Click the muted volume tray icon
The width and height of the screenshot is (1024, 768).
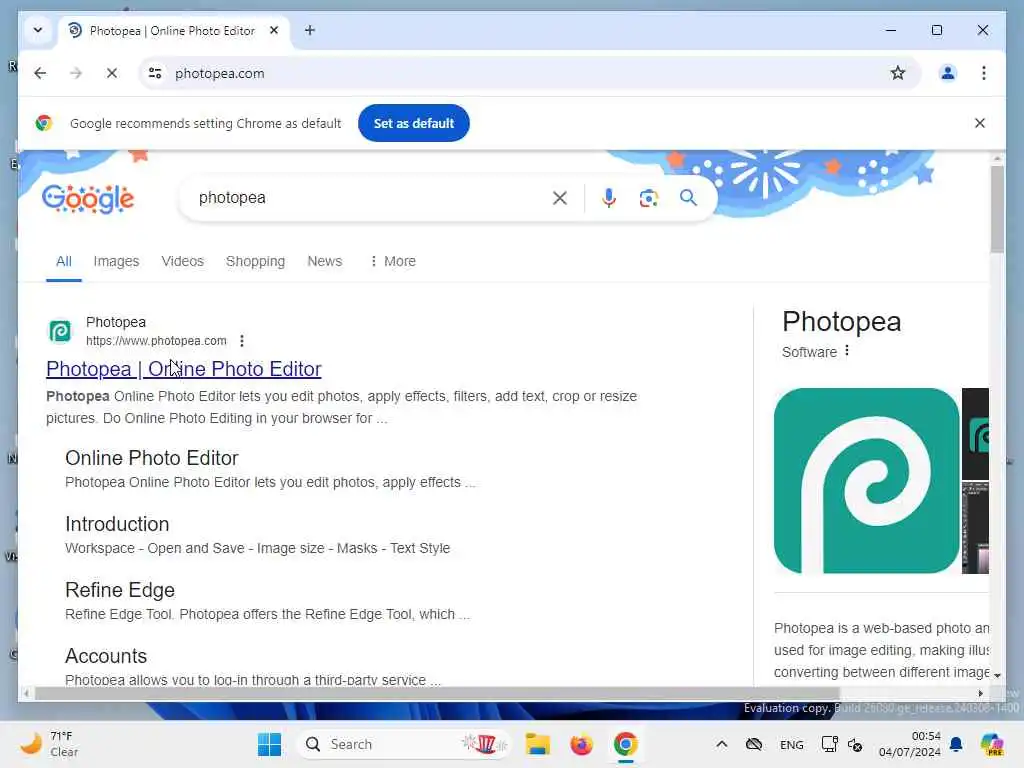point(855,744)
